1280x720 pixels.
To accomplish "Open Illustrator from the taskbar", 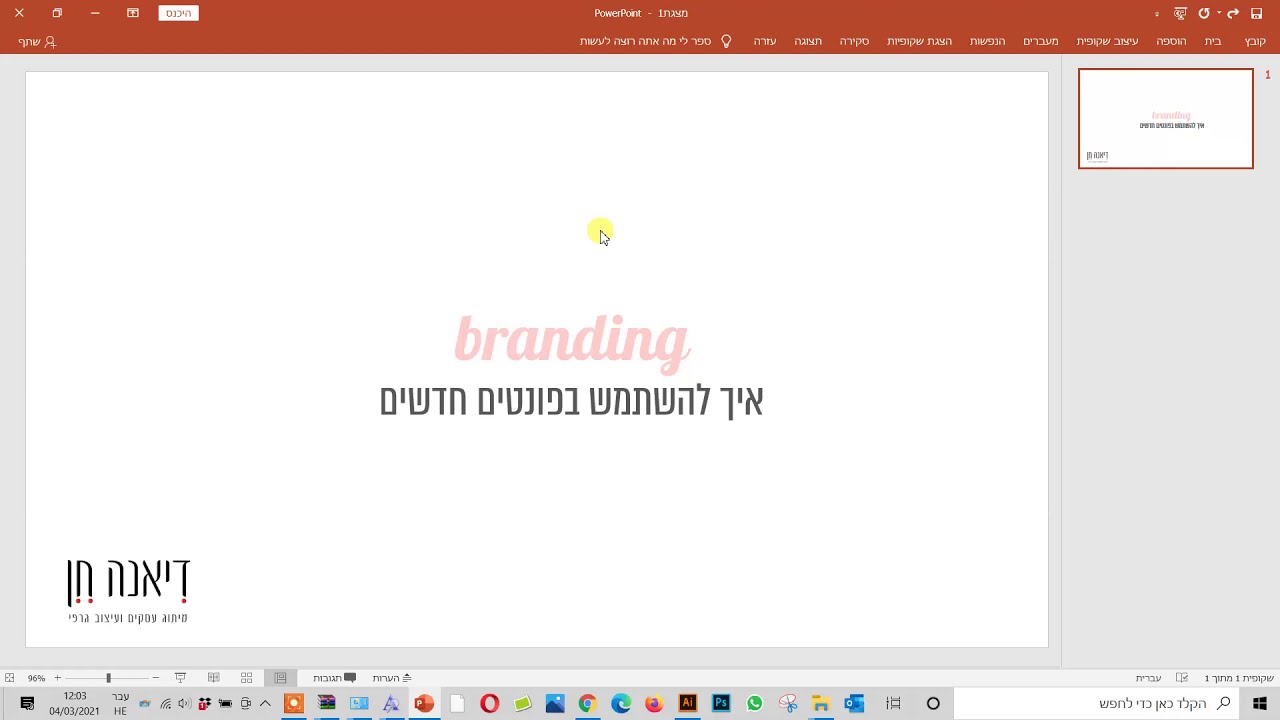I will (x=687, y=704).
